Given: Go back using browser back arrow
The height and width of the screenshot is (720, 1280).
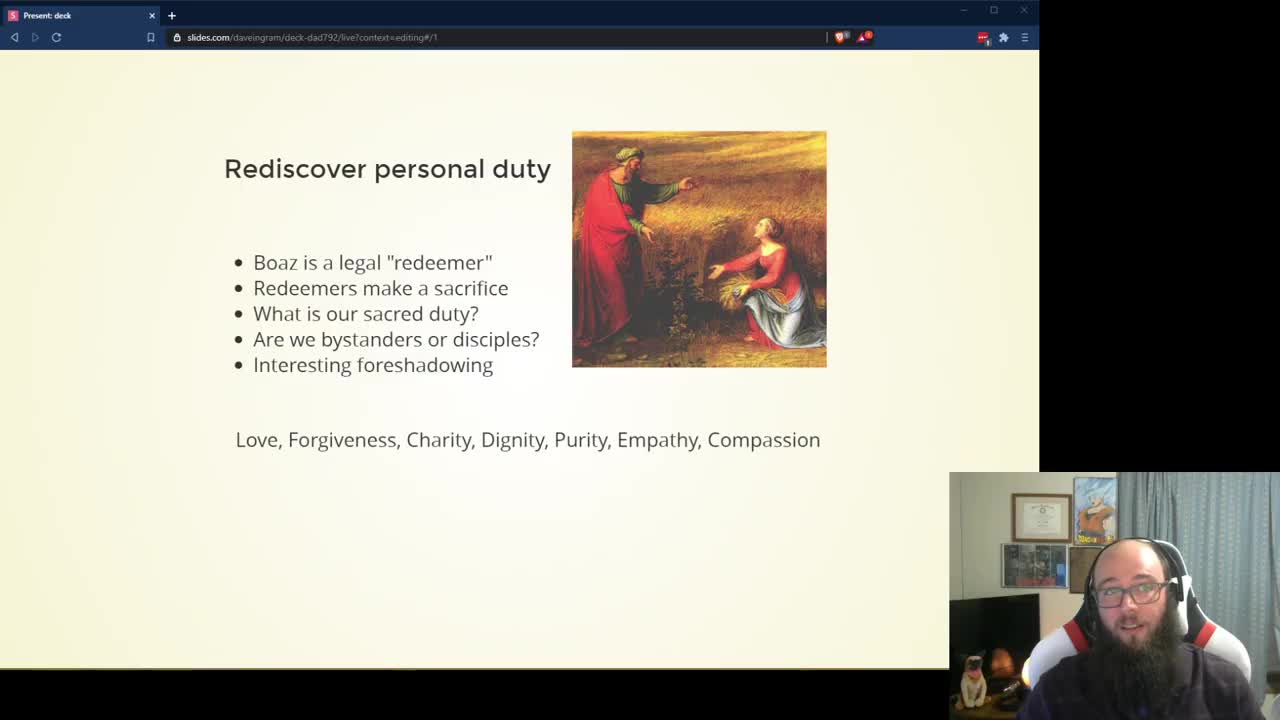Looking at the screenshot, I should (14, 37).
